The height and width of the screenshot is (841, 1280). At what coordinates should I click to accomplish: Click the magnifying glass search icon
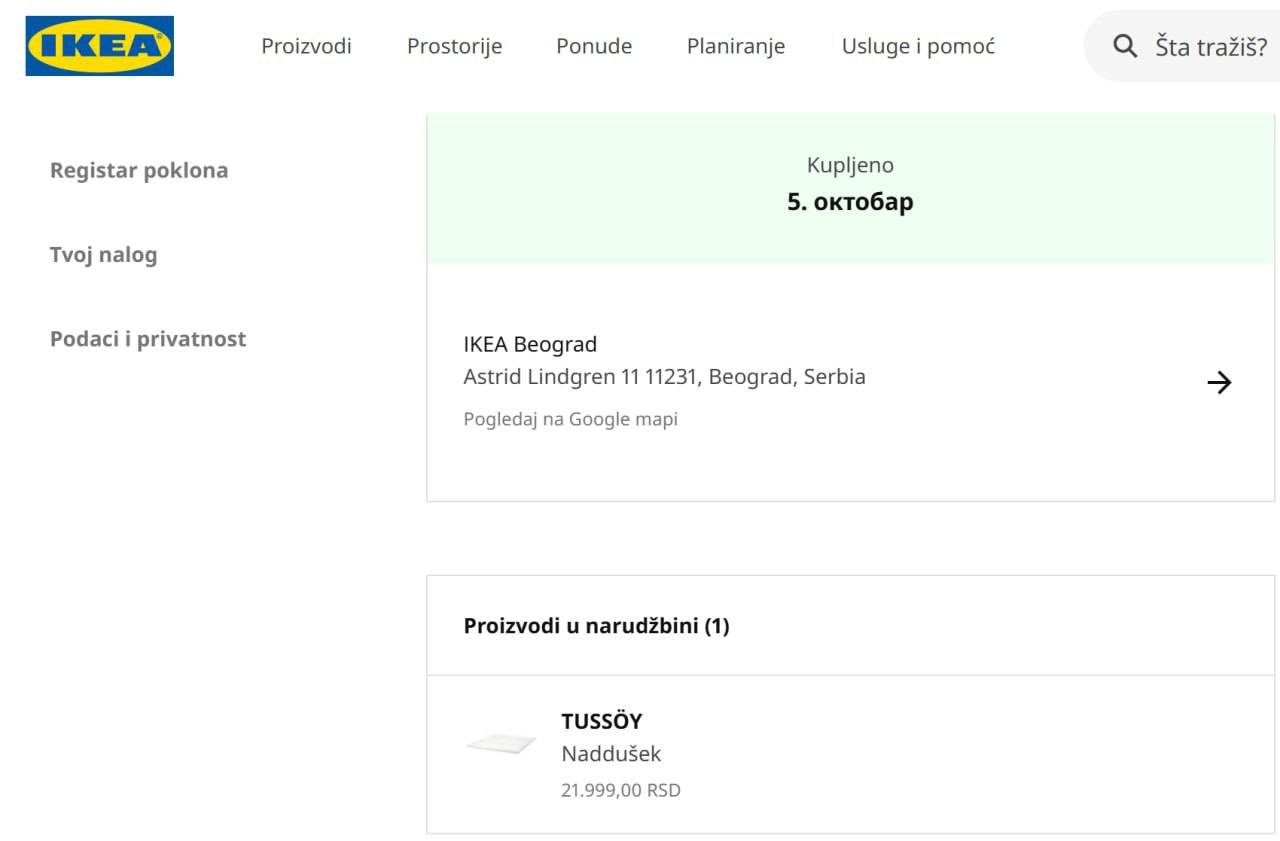click(x=1125, y=46)
